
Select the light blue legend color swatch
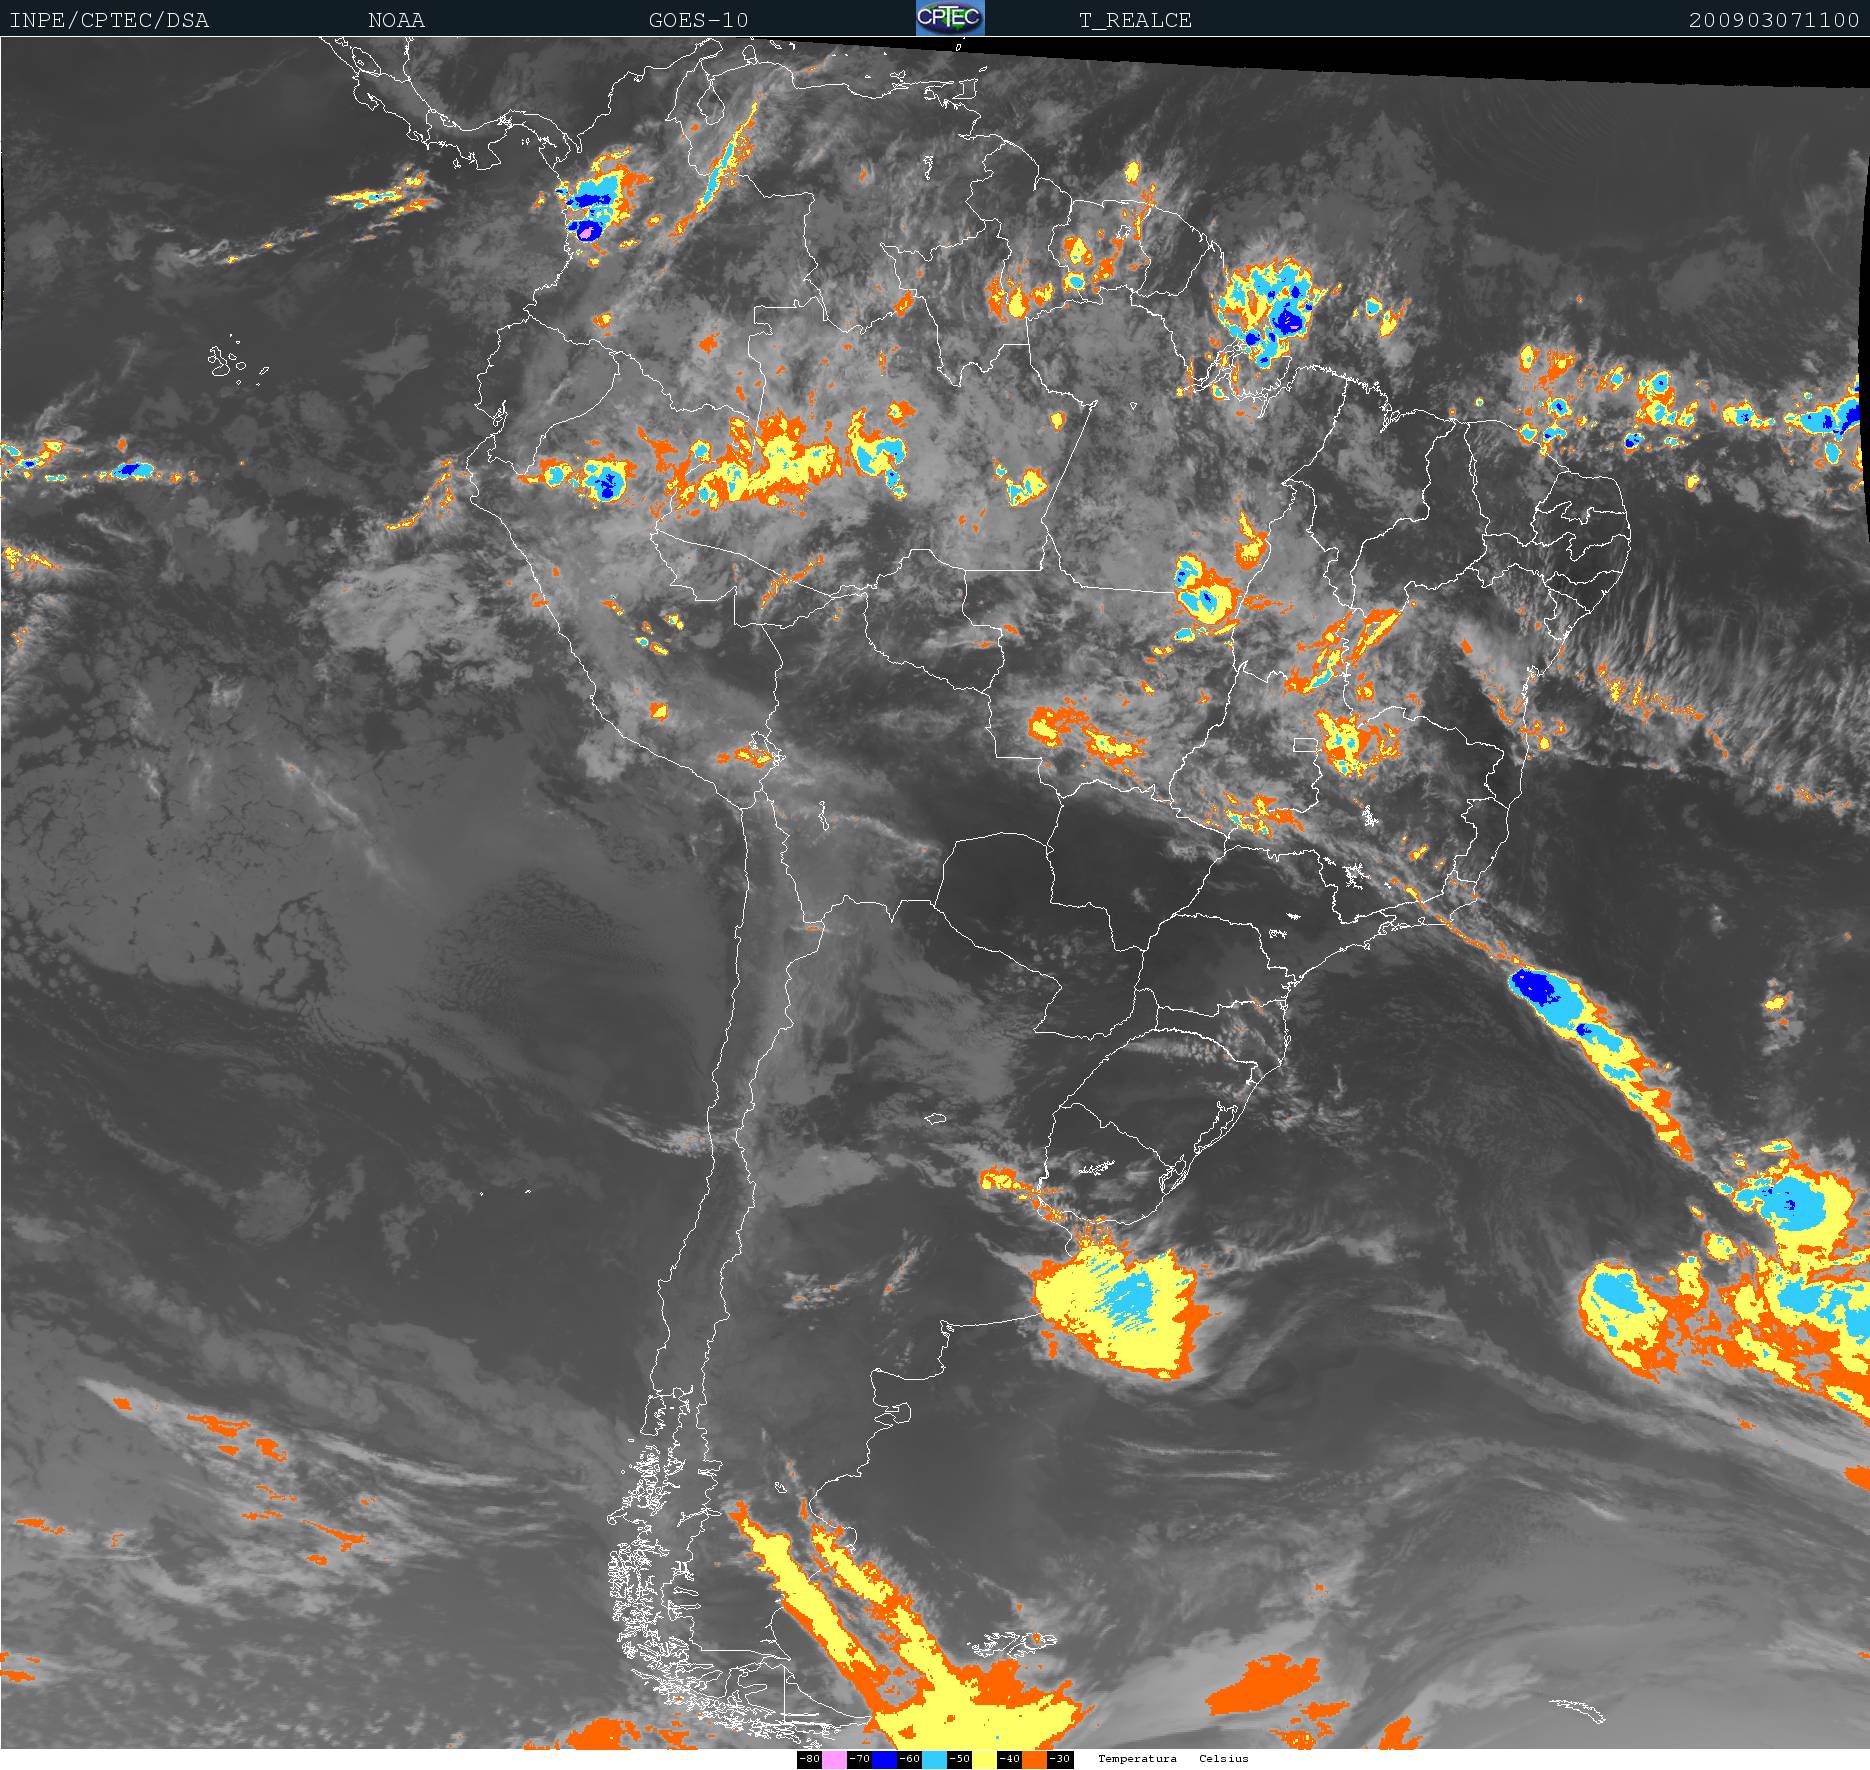934,1759
